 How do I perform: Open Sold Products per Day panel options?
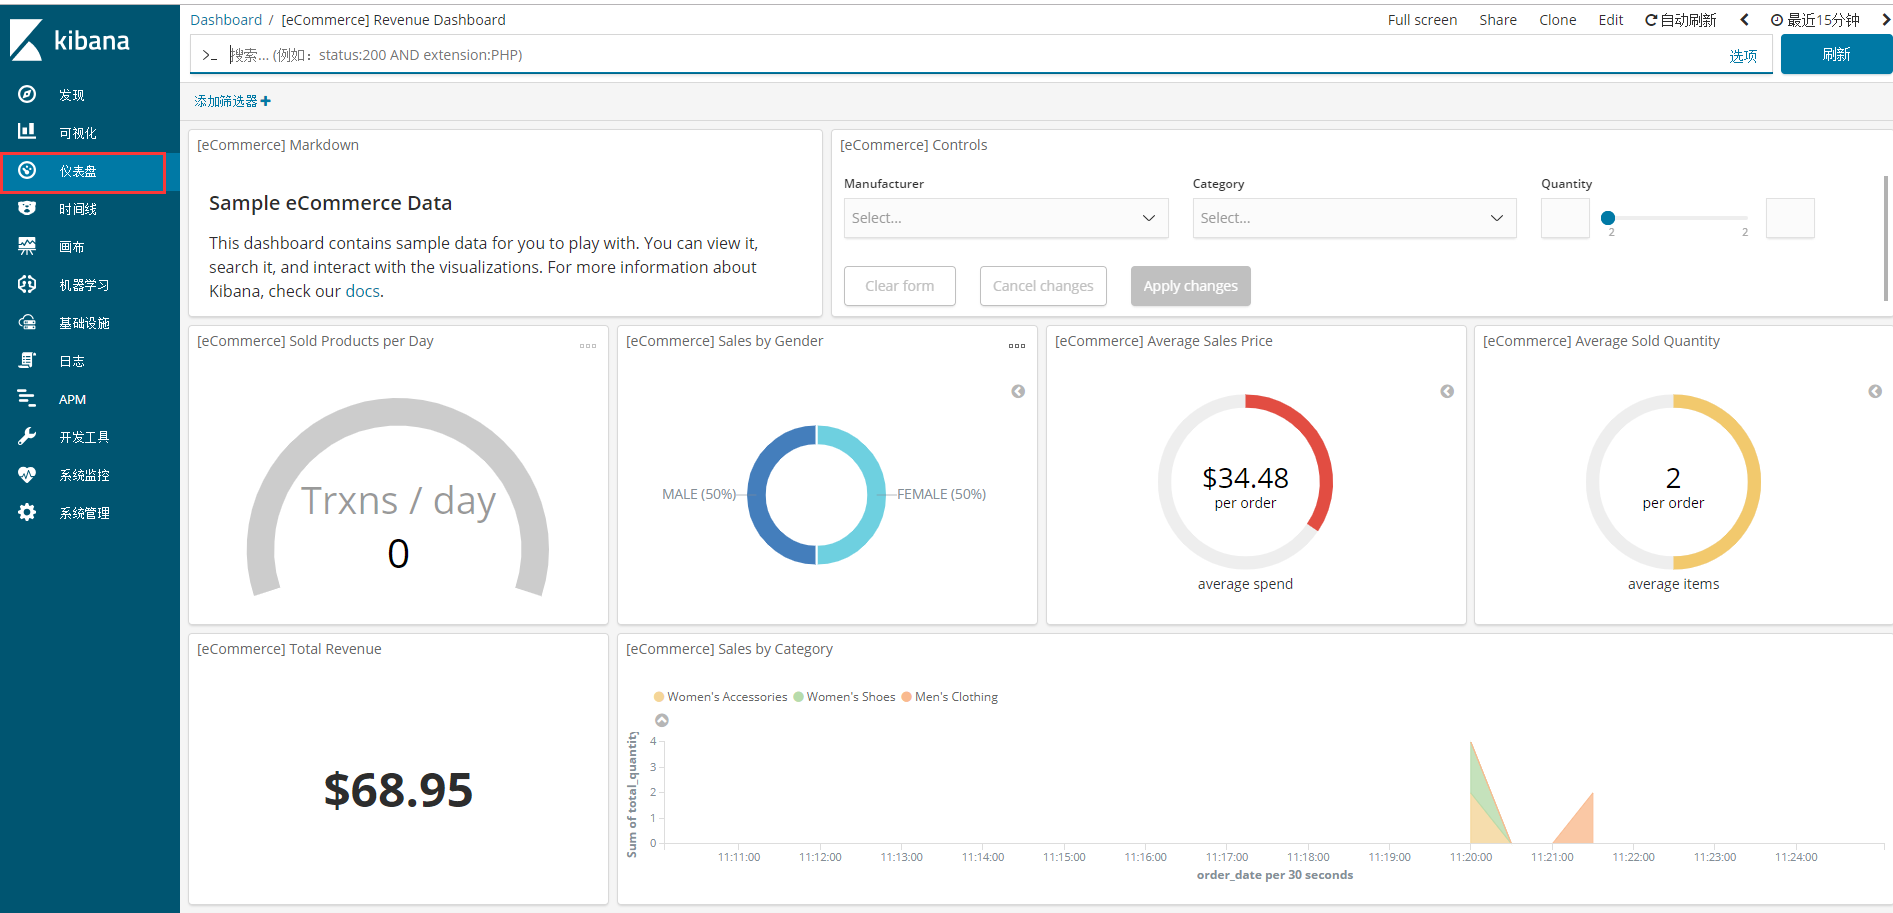588,346
